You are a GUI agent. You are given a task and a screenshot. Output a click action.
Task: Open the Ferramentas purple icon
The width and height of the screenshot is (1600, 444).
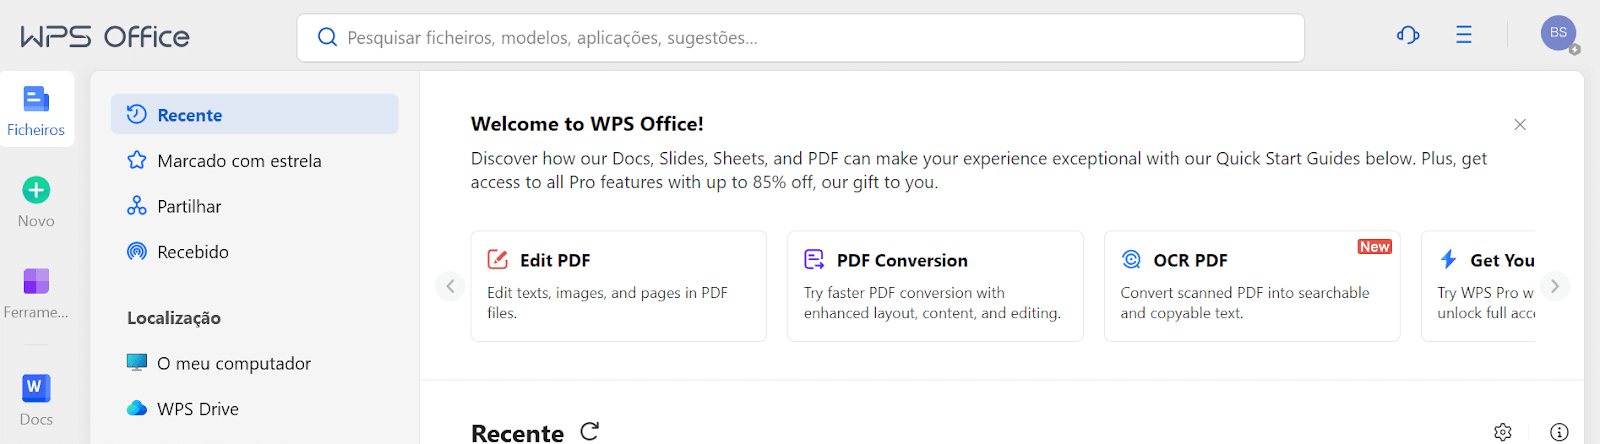pyautogui.click(x=36, y=281)
